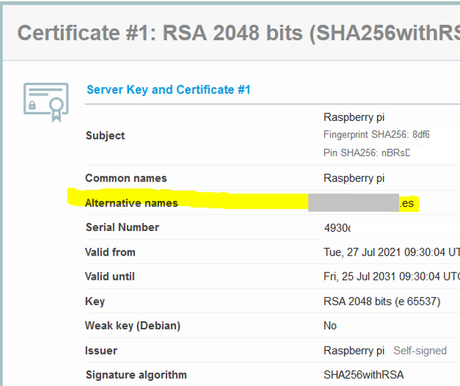Click the Self-signed note beside Issuer

(x=420, y=351)
